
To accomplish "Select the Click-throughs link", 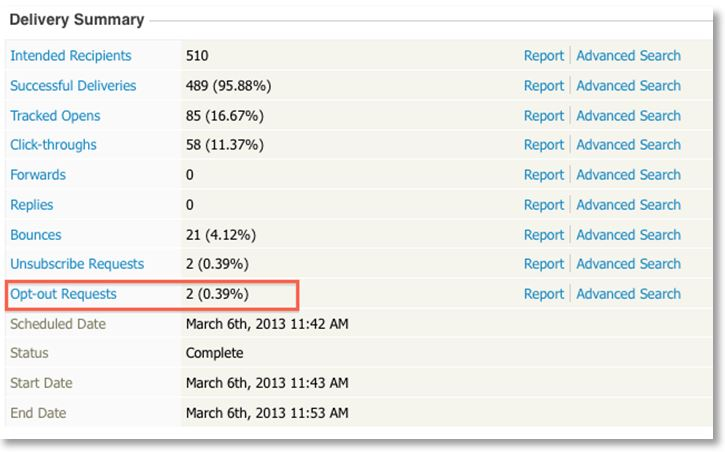I will pos(53,145).
